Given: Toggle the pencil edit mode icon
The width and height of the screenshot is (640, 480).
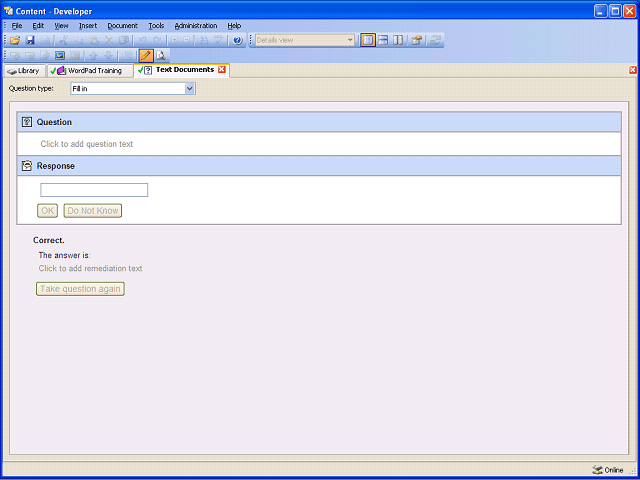Looking at the screenshot, I should (x=146, y=56).
